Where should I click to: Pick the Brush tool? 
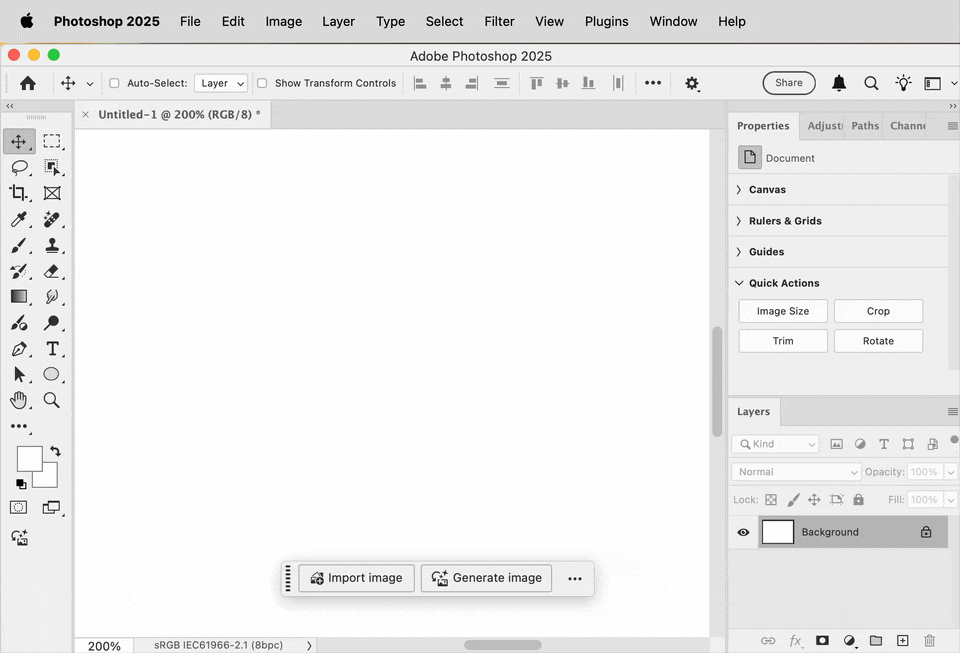[x=18, y=245]
